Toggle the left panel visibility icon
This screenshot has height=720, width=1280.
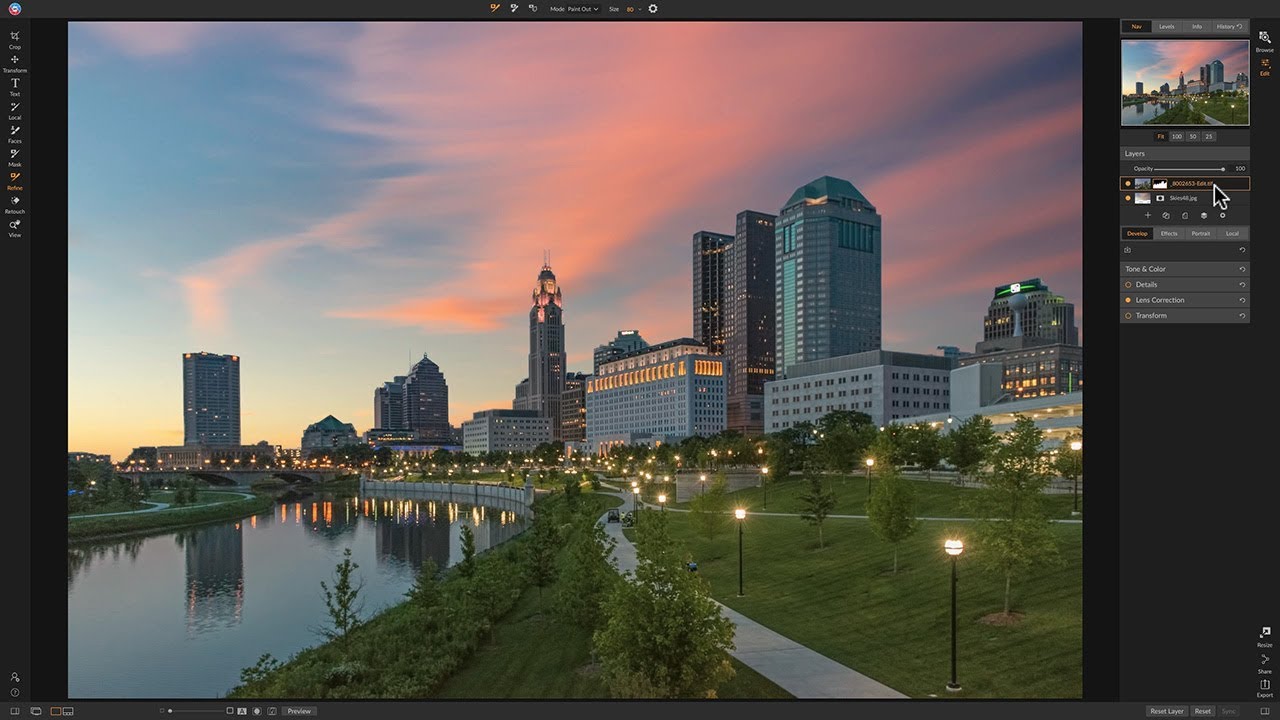[14, 711]
